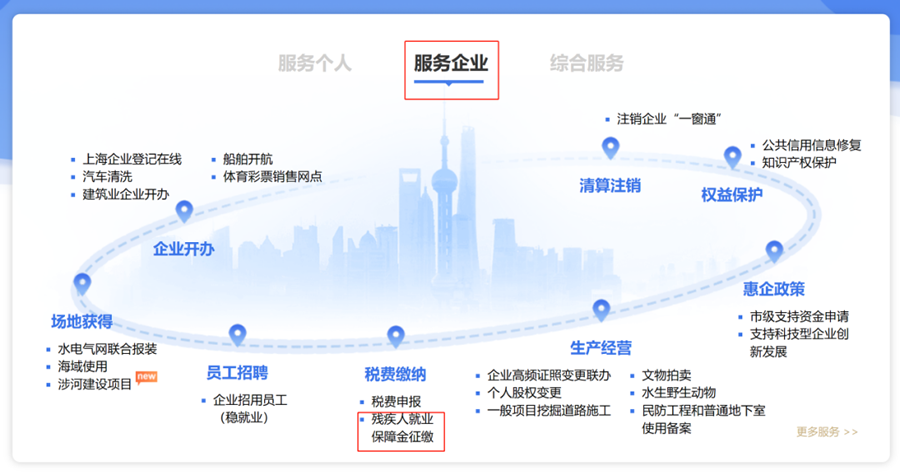Click the map pin above 生产经营
900x474 pixels.
(x=601, y=309)
